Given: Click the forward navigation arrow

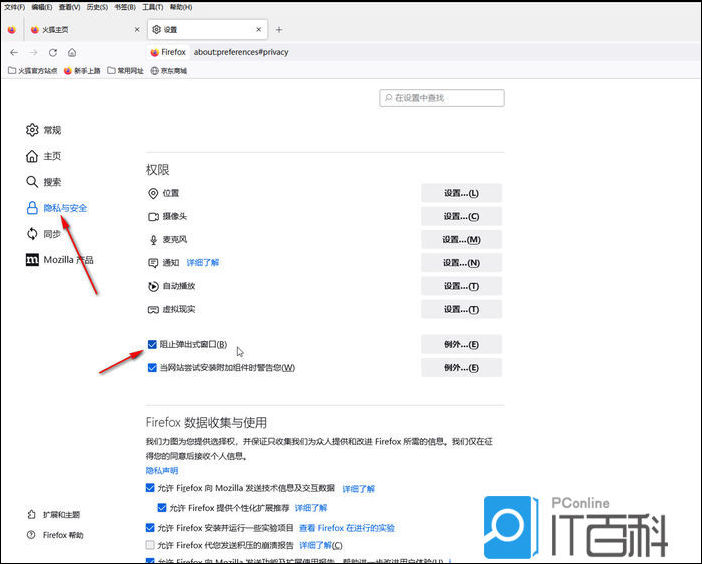Looking at the screenshot, I should click(33, 52).
